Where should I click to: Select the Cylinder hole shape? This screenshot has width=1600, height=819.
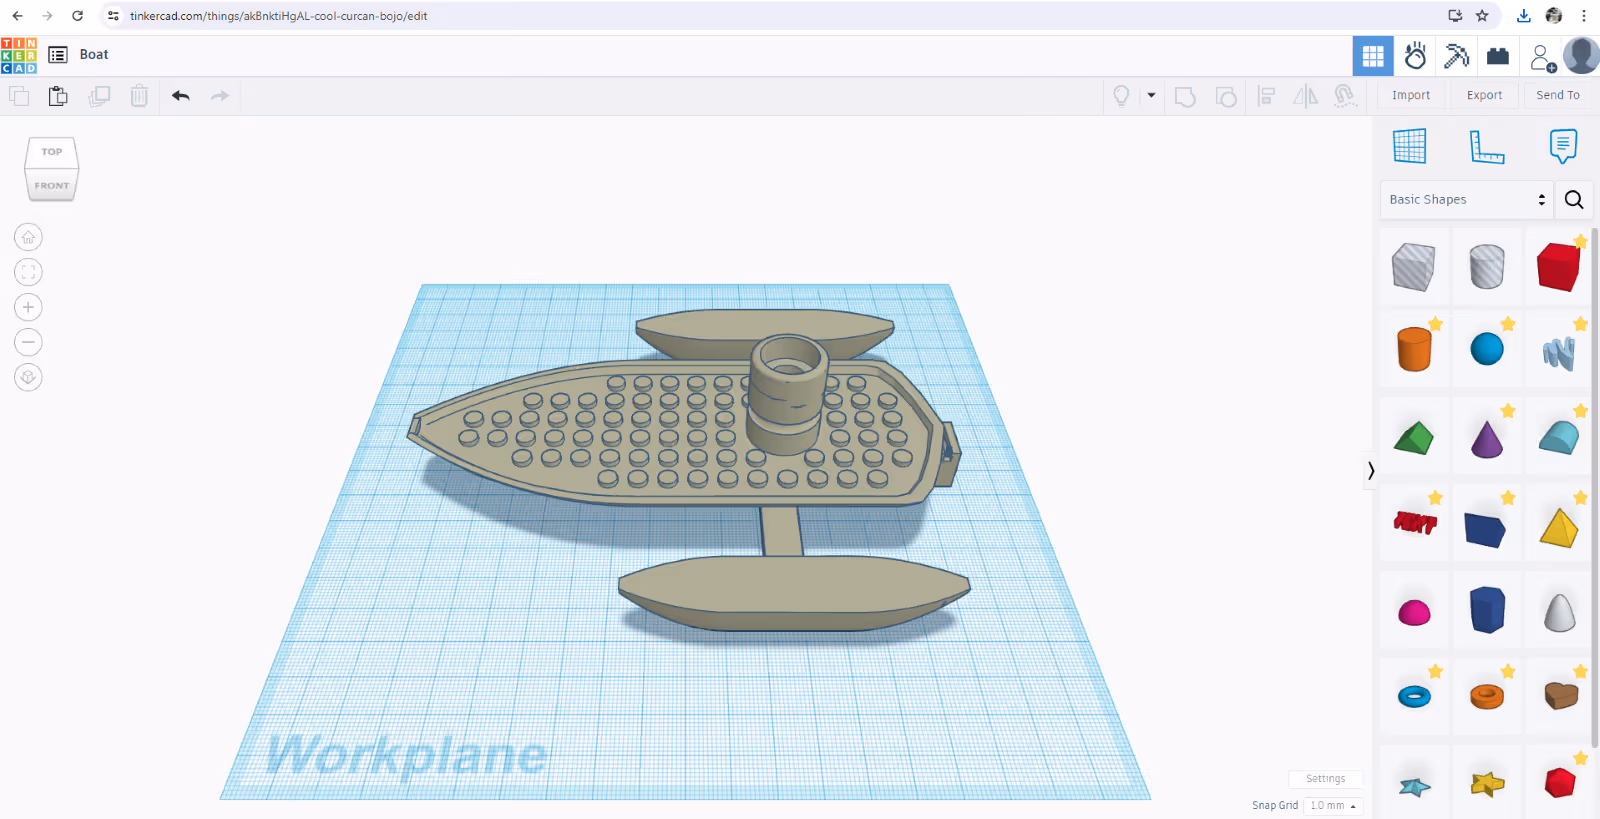tap(1487, 267)
